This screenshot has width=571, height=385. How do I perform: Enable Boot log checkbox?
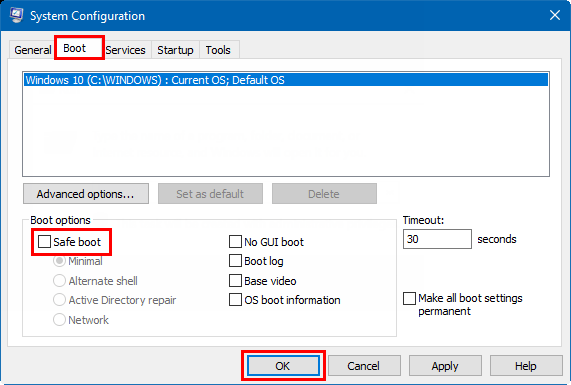point(235,261)
